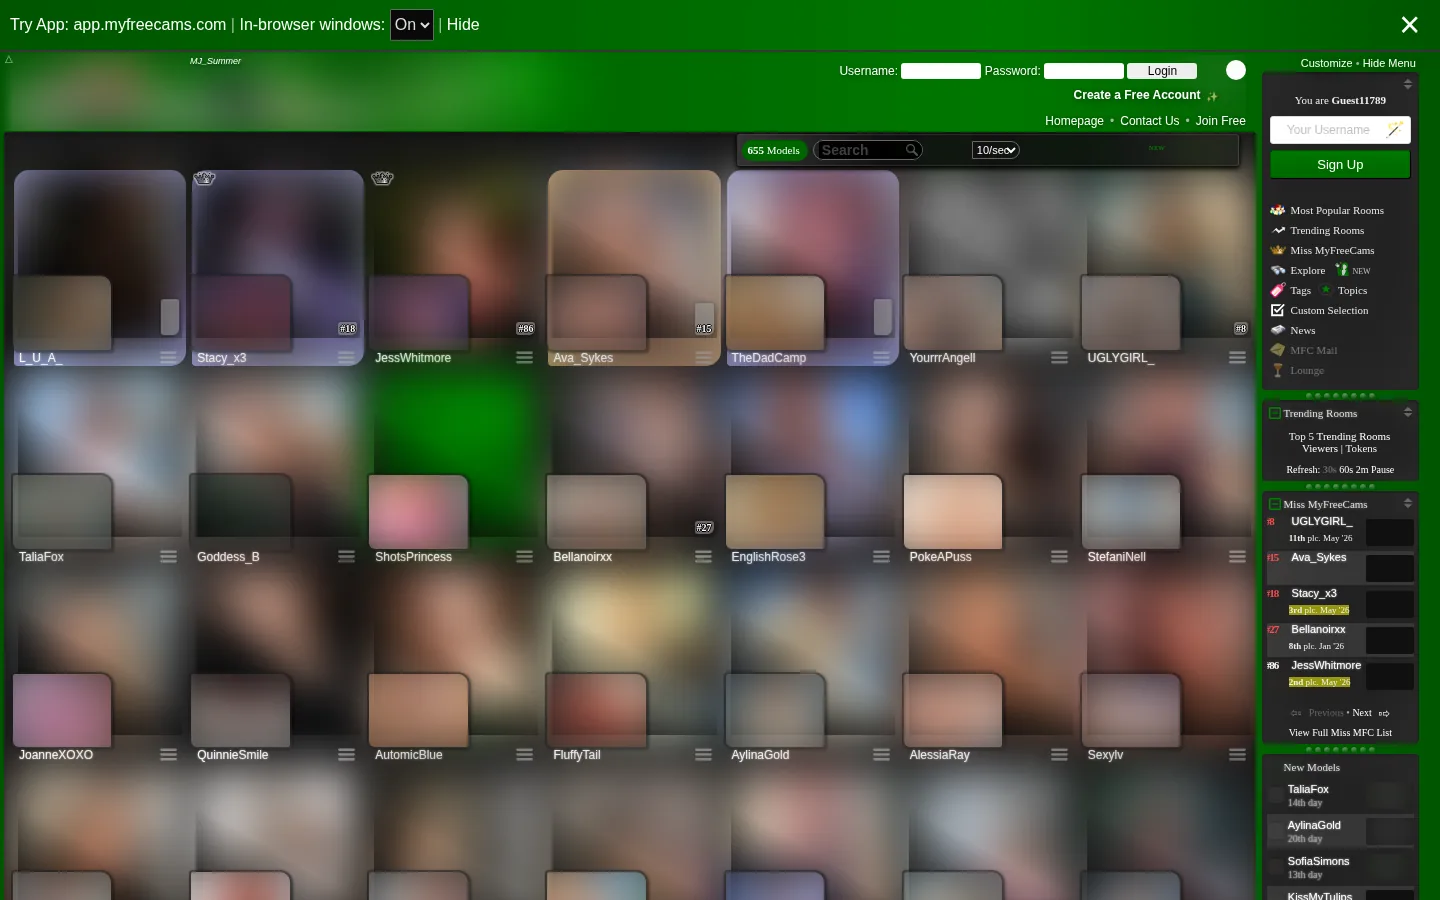The image size is (1440, 900).
Task: Open the Contact Us link
Action: (1149, 121)
